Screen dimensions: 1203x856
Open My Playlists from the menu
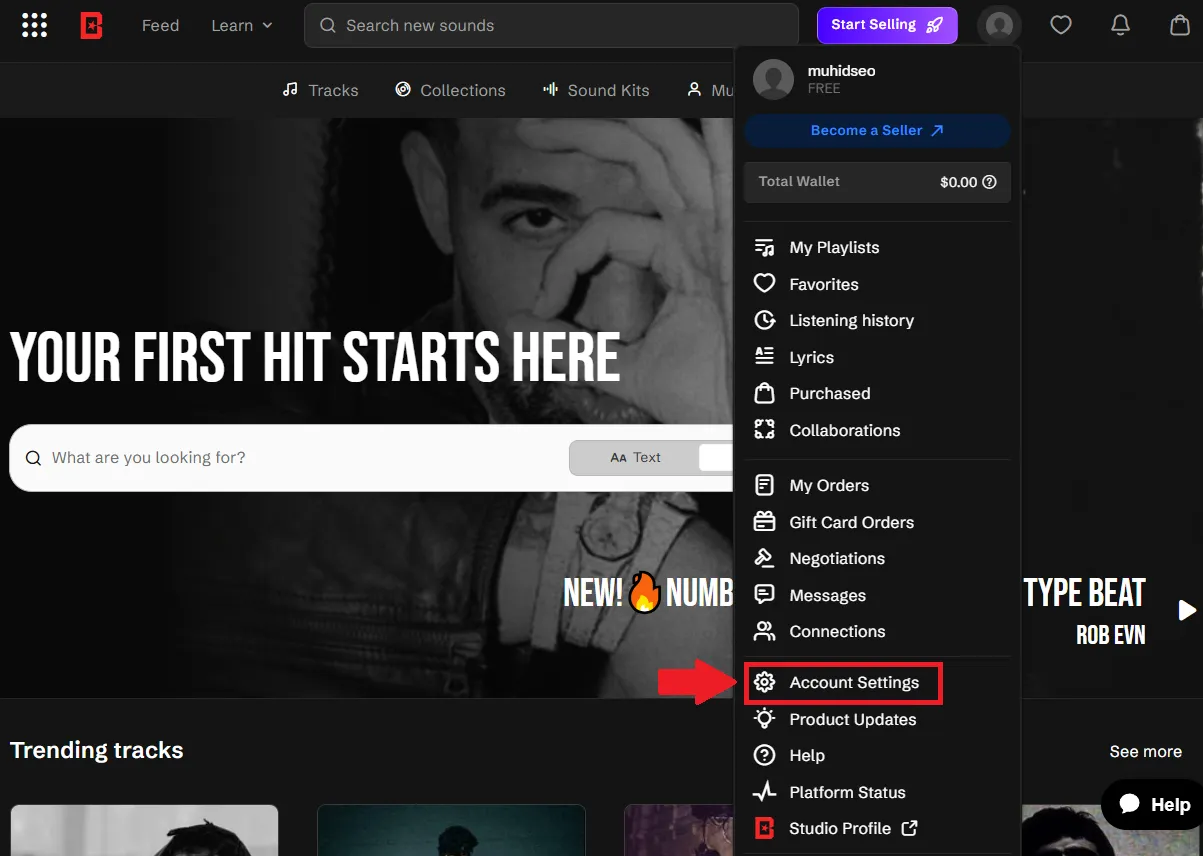coord(834,247)
